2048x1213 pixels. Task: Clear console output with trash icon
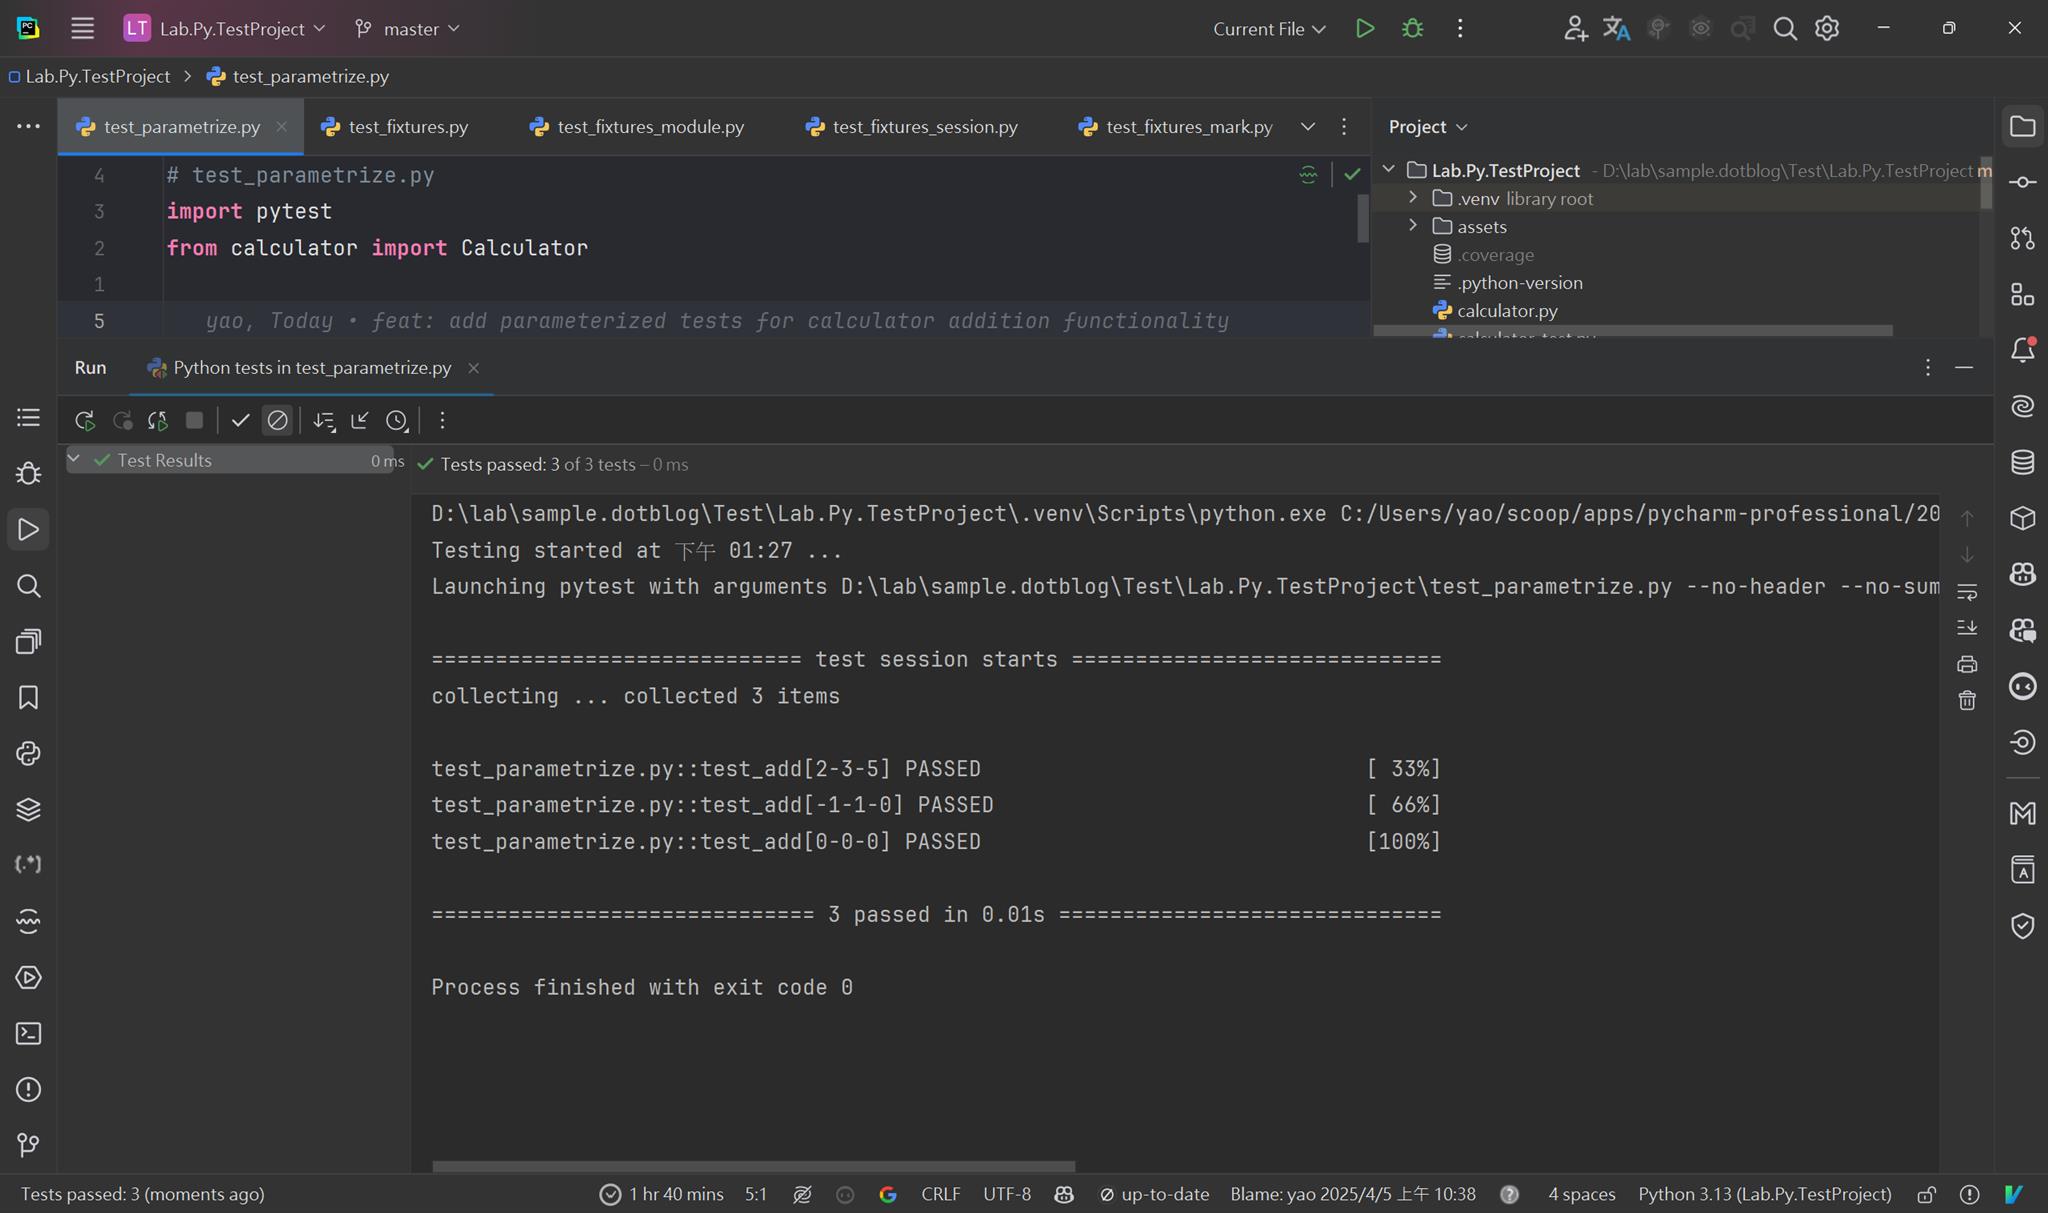click(1967, 700)
